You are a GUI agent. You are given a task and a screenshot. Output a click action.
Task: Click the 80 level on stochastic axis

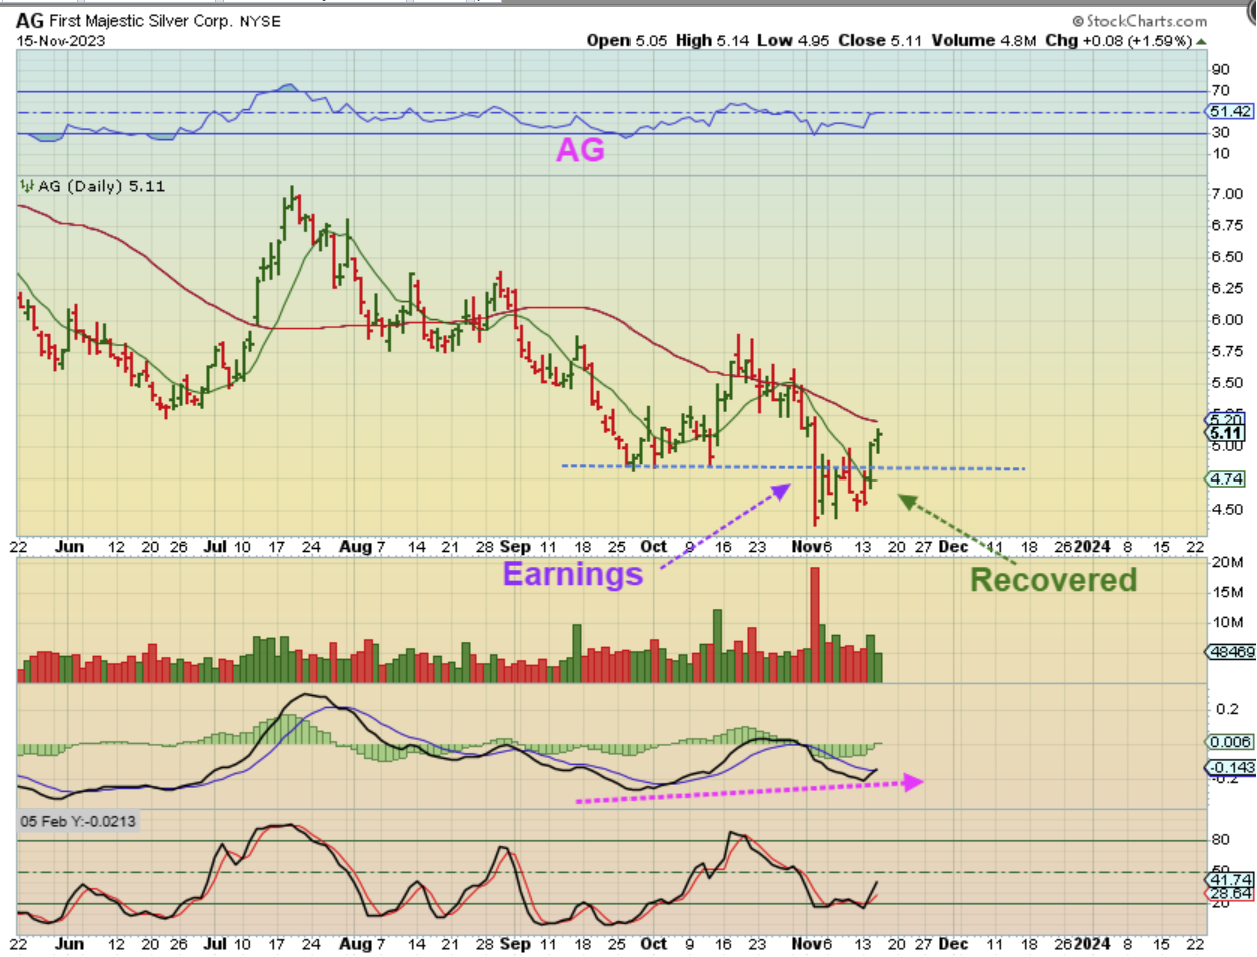tap(1220, 840)
